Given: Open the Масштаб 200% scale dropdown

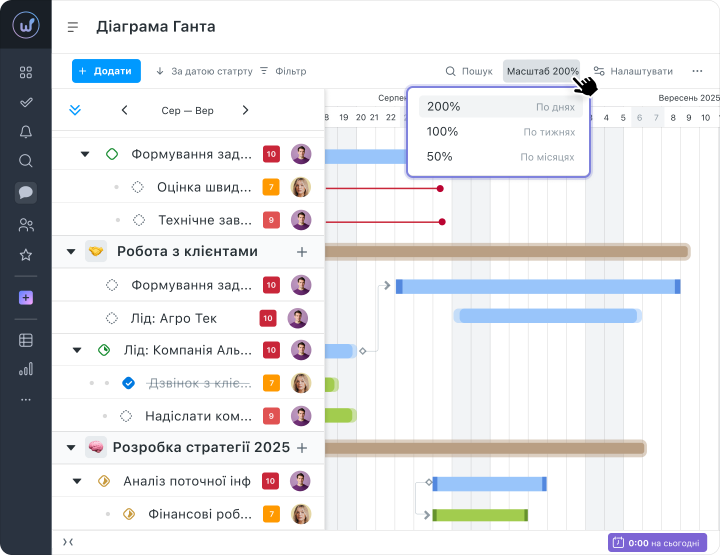Looking at the screenshot, I should click(541, 72).
